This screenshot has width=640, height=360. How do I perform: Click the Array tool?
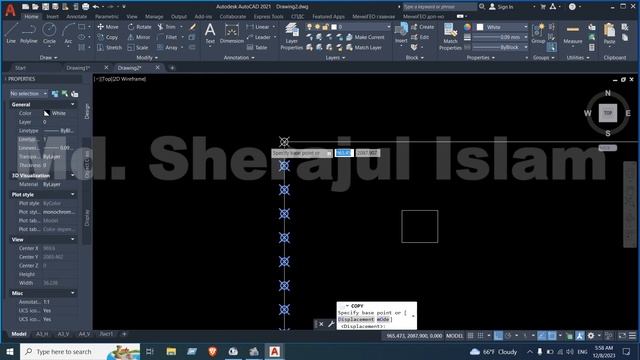click(167, 47)
